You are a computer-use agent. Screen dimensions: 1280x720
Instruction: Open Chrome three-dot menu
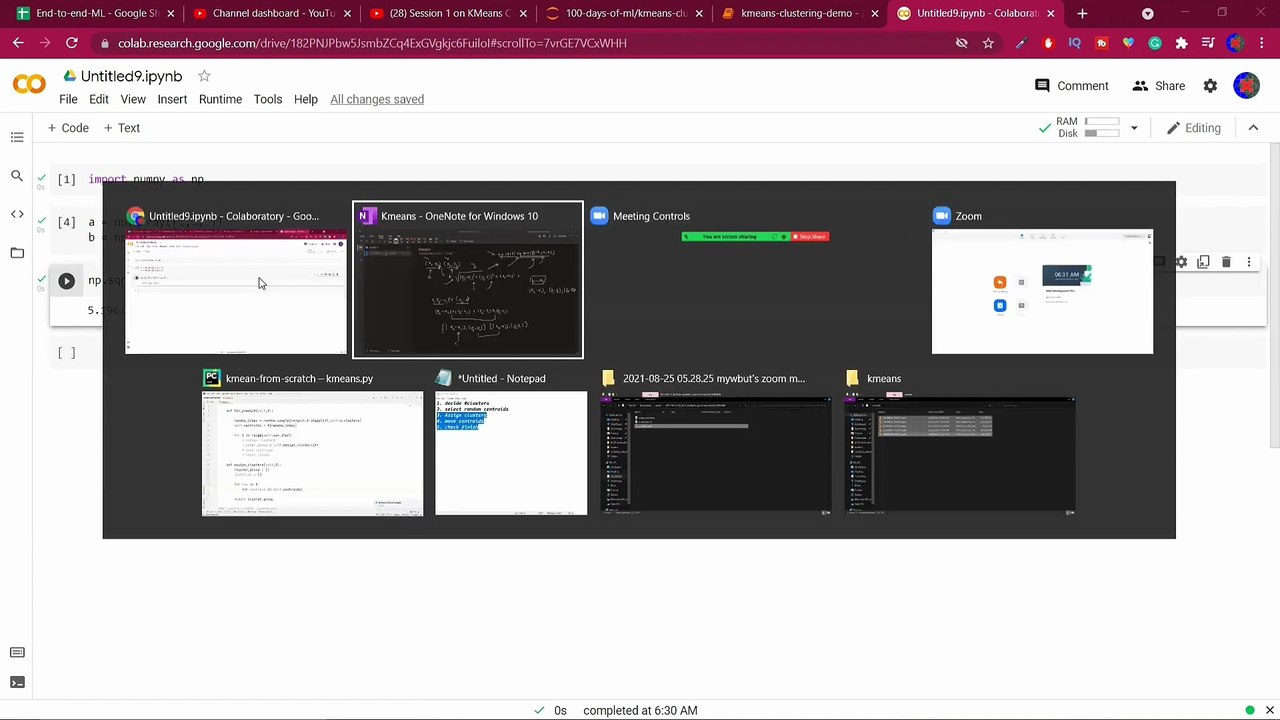pos(1263,43)
